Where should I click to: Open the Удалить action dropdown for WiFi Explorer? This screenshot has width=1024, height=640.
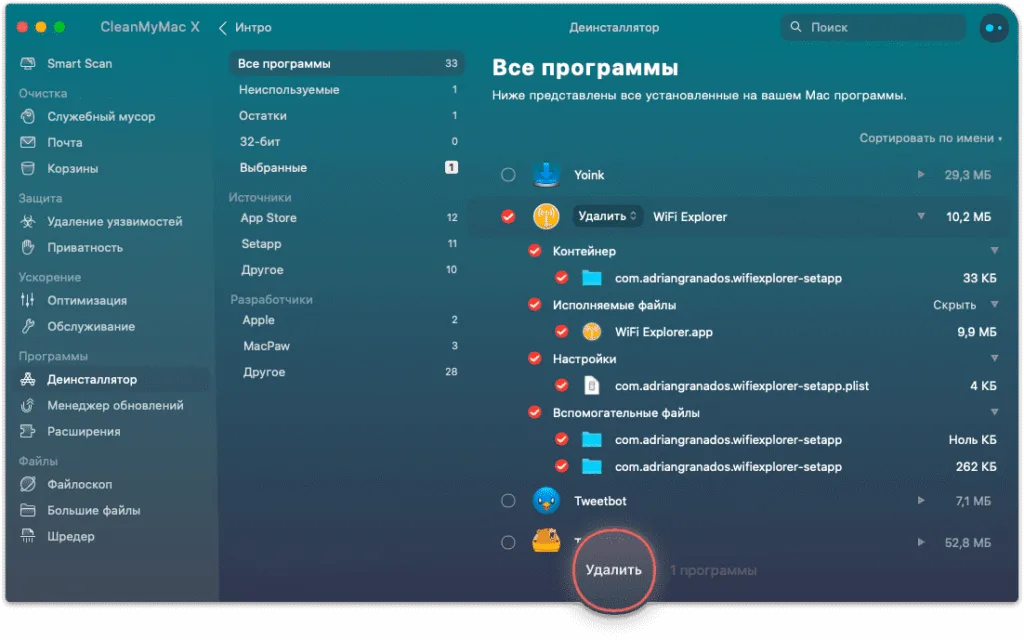pos(607,216)
